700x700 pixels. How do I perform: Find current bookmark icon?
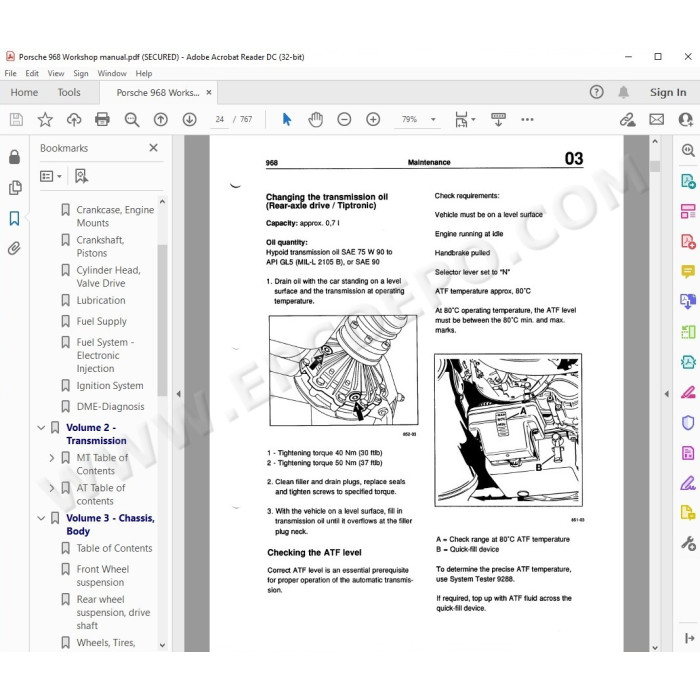click(x=81, y=176)
